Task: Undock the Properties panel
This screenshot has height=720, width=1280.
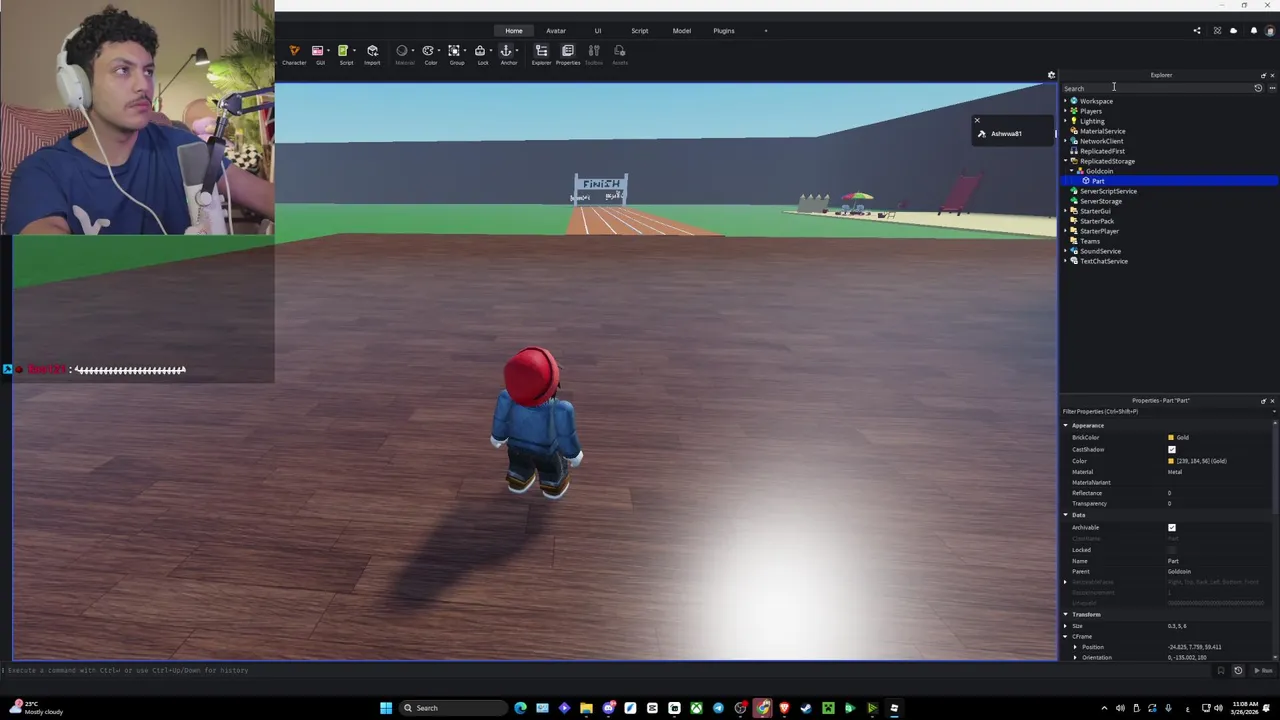Action: coord(1263,401)
